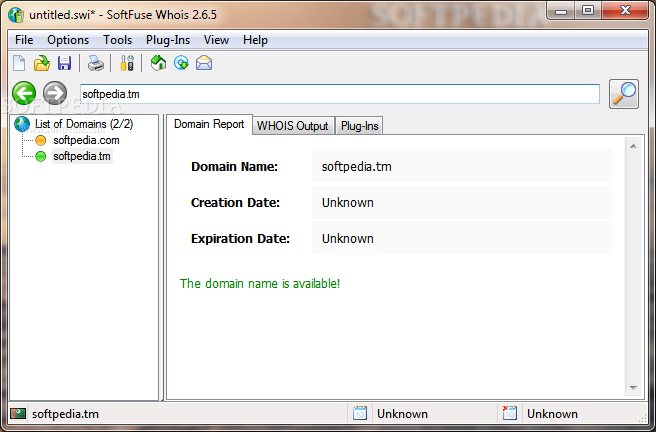The height and width of the screenshot is (432, 656).
Task: Open the settings tools icon
Action: point(127,64)
